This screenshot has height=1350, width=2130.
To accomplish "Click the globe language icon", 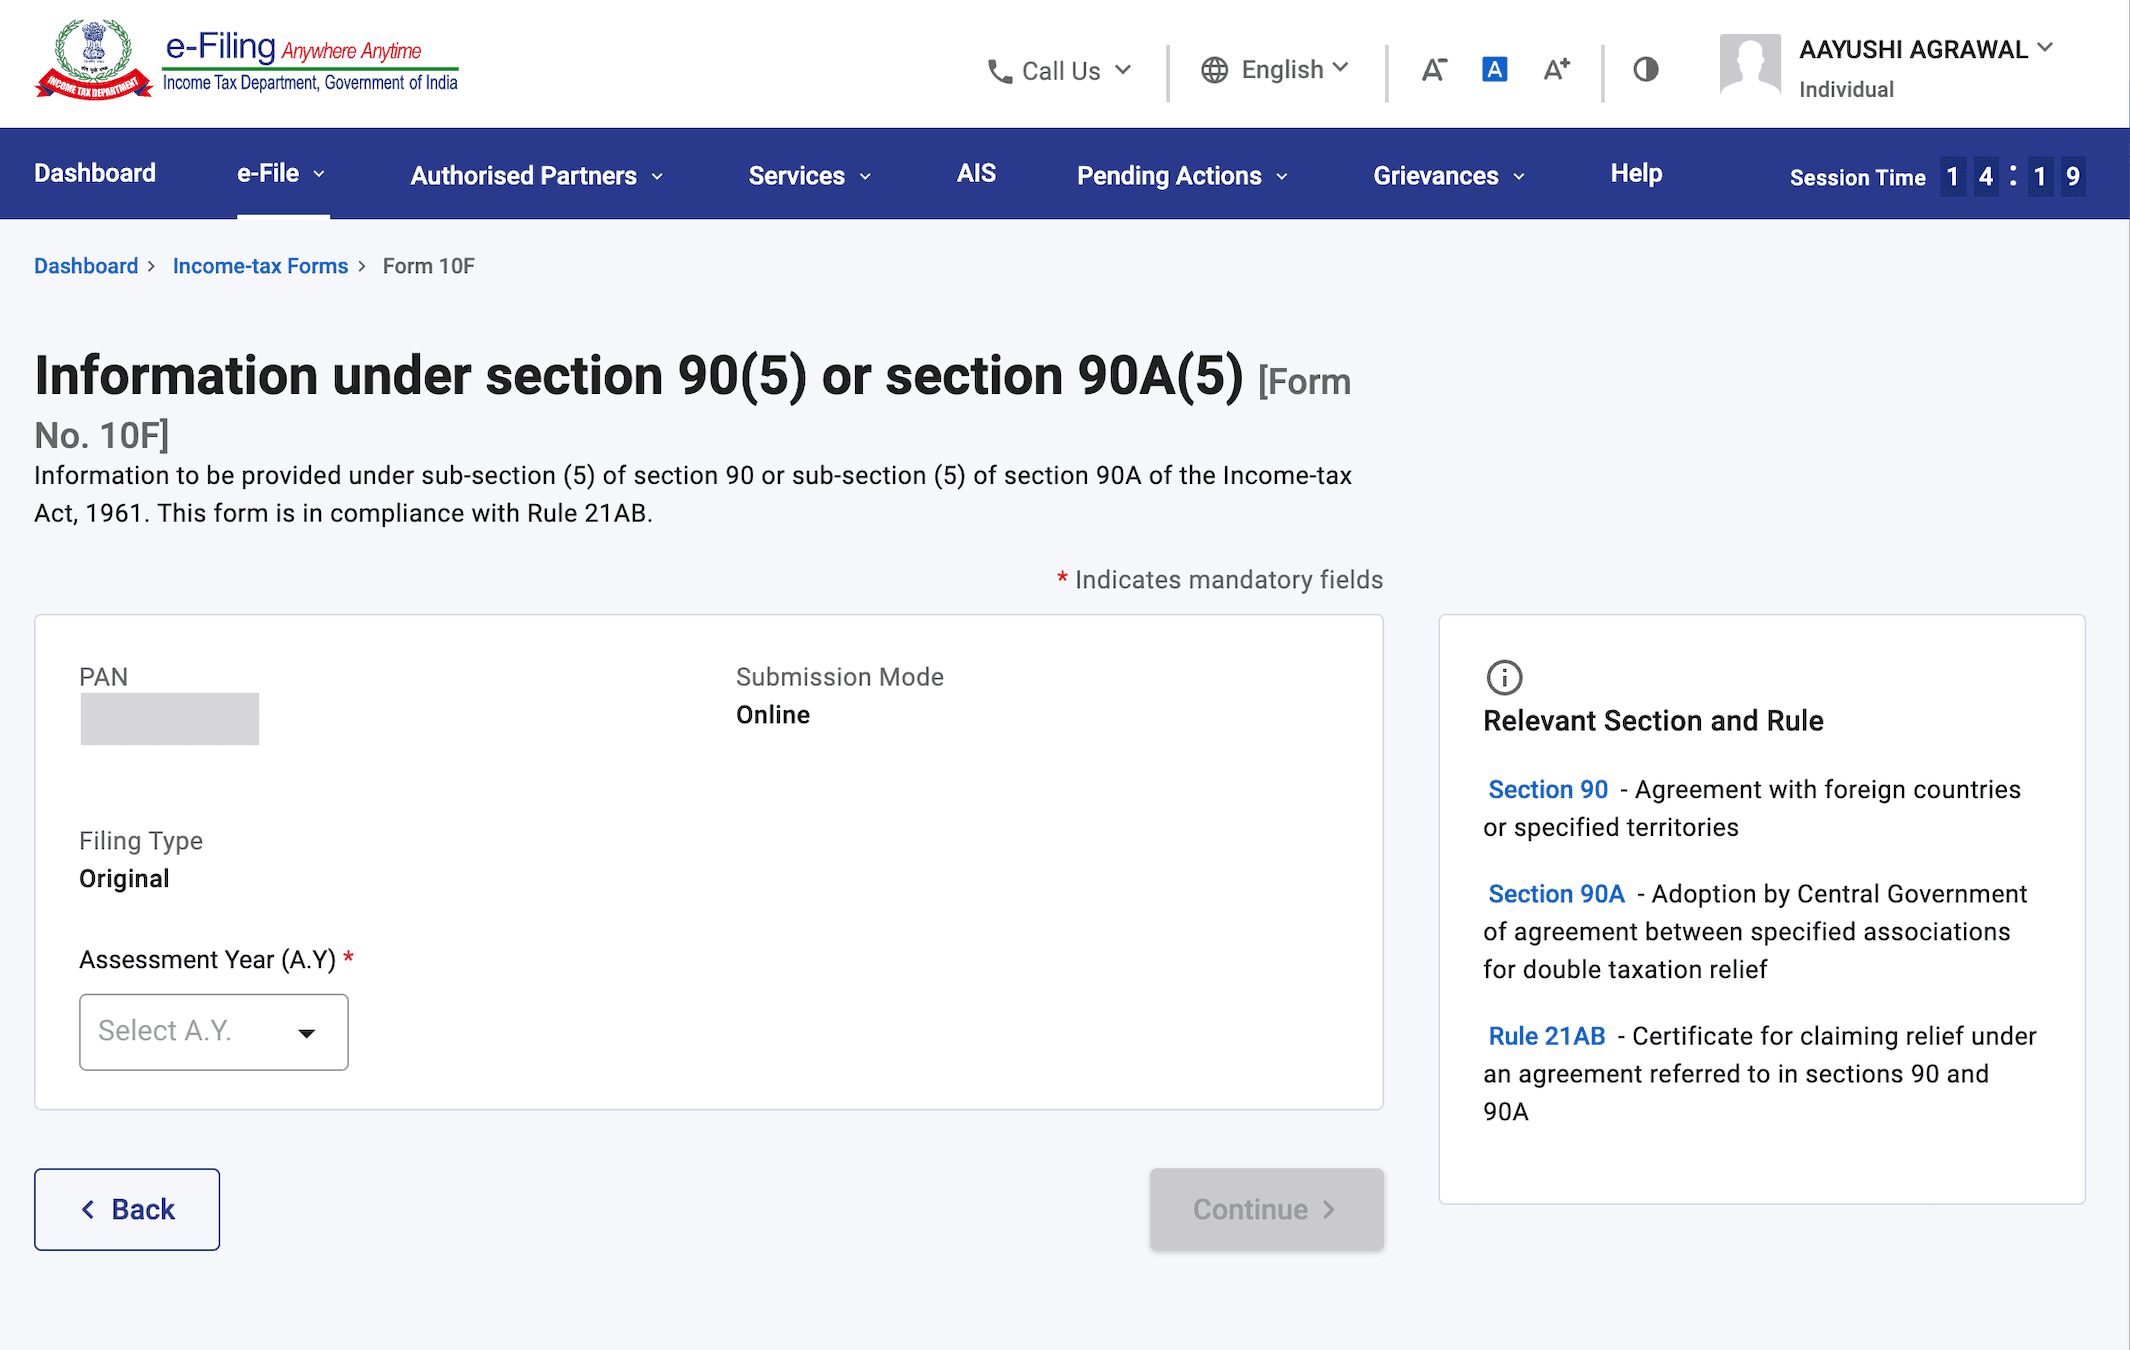I will point(1214,70).
